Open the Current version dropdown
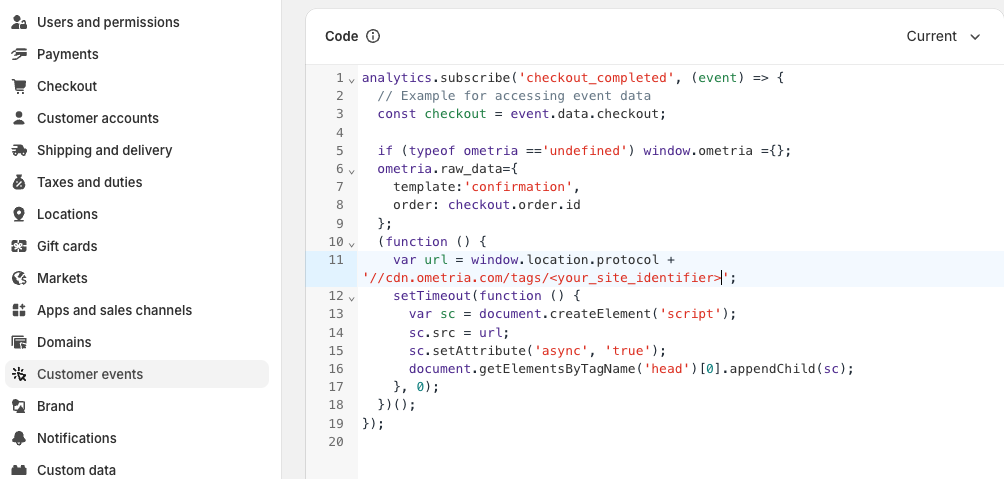The width and height of the screenshot is (1004, 479). (944, 36)
